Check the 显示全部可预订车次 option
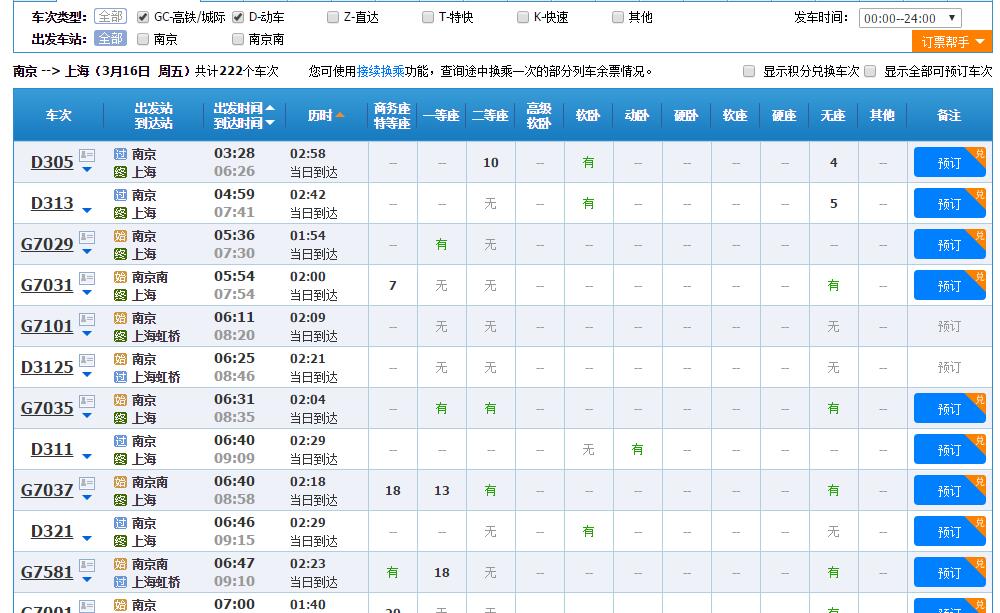 coord(870,71)
